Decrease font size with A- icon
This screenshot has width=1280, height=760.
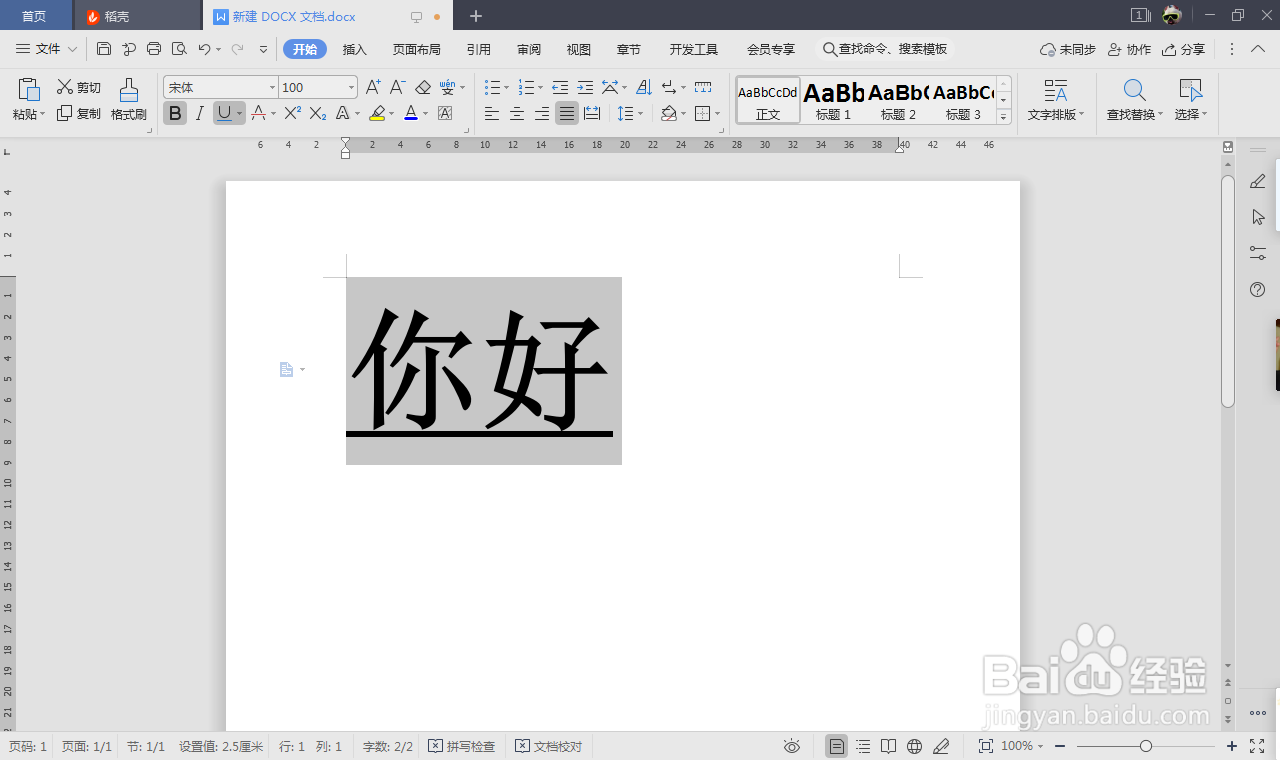pos(397,87)
